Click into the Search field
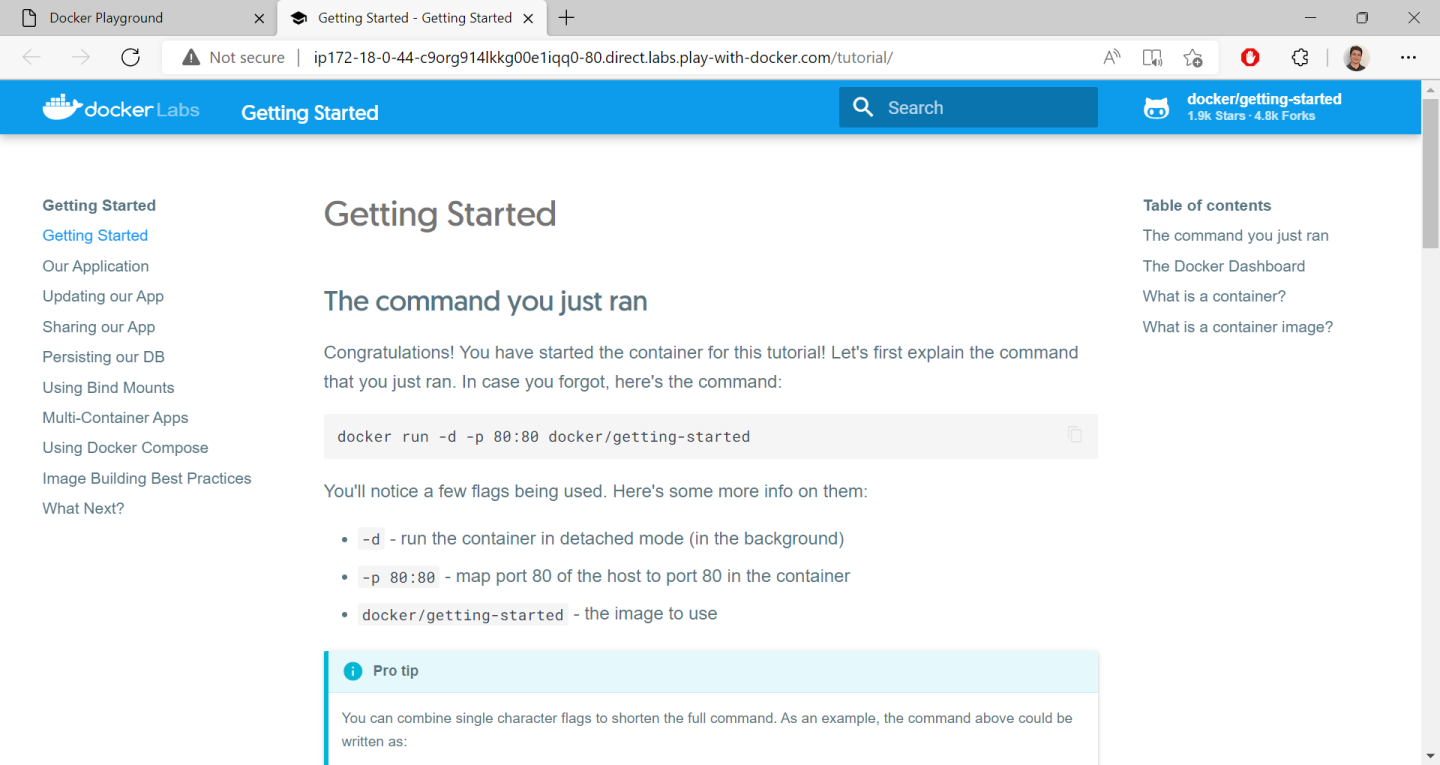Viewport: 1440px width, 765px height. tap(968, 107)
